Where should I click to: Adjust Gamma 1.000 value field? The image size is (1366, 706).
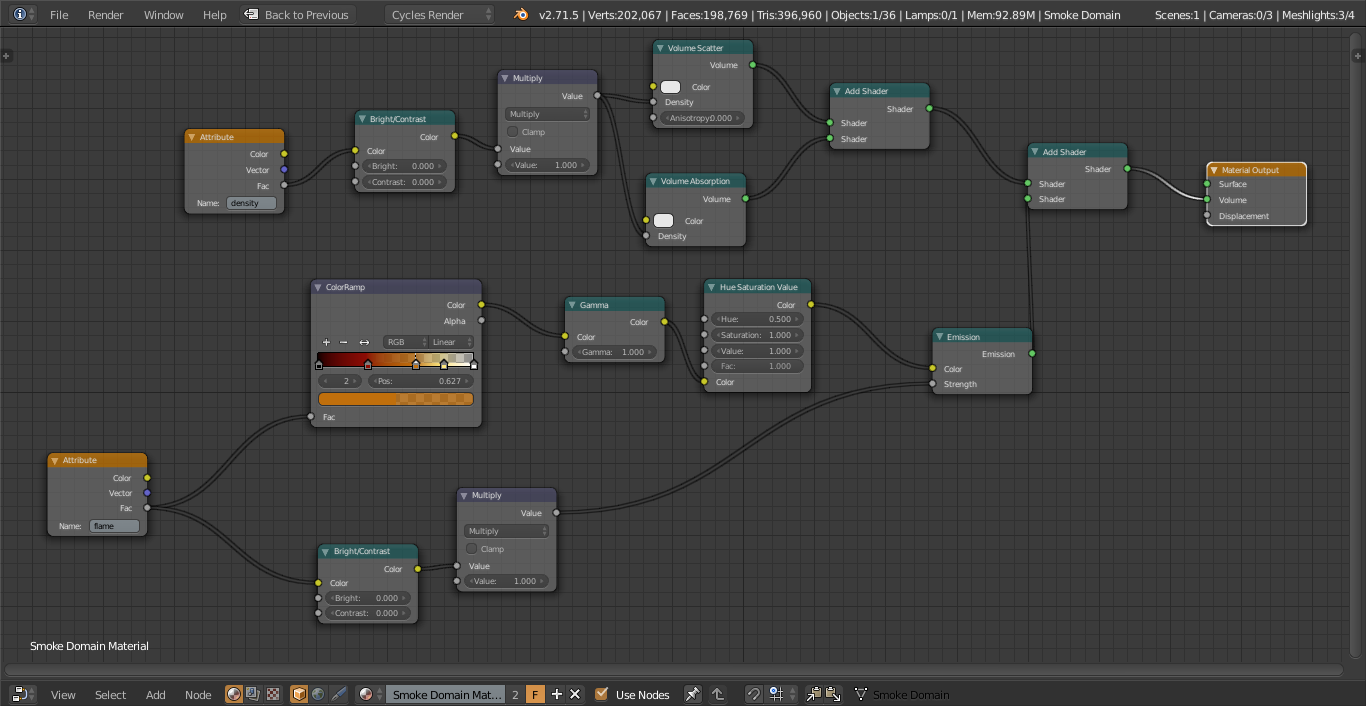(612, 352)
